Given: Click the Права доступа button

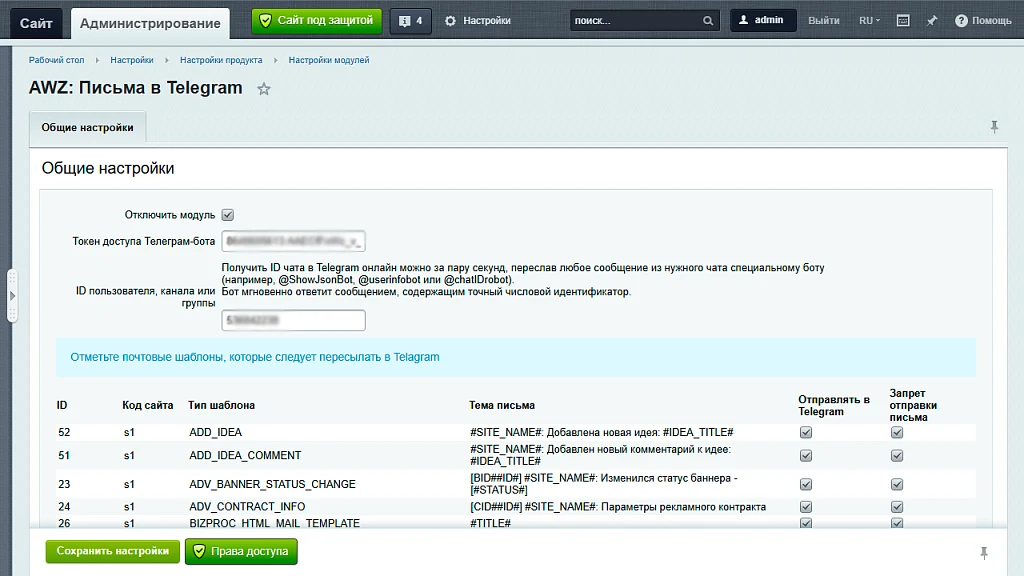Looking at the screenshot, I should (241, 551).
